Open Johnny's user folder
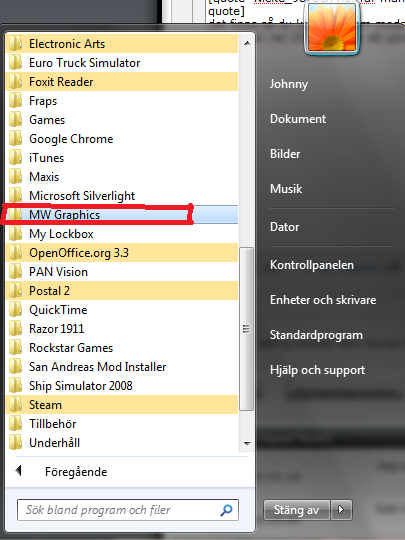Viewport: 405px width, 540px height. (x=289, y=84)
